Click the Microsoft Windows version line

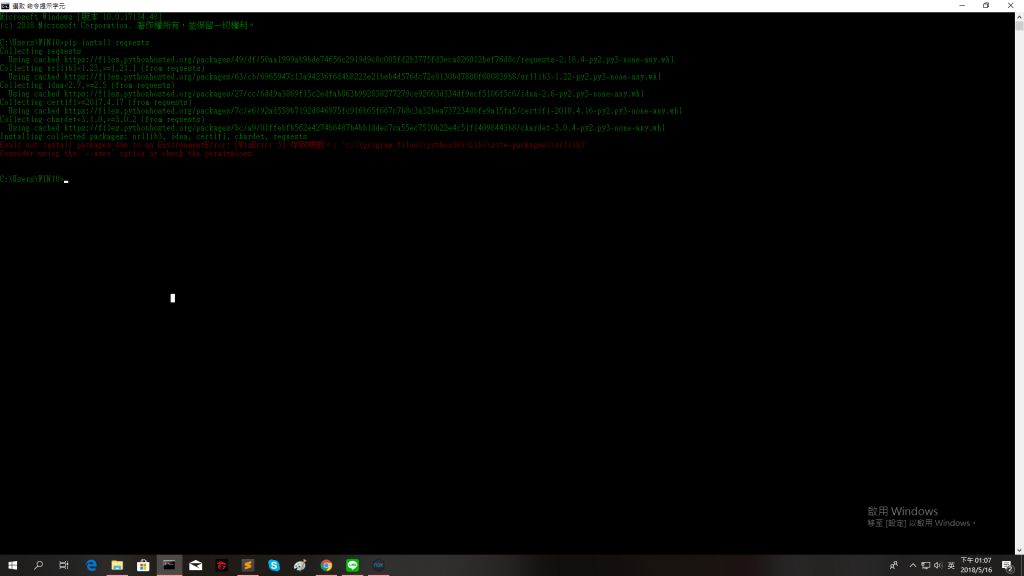81,17
